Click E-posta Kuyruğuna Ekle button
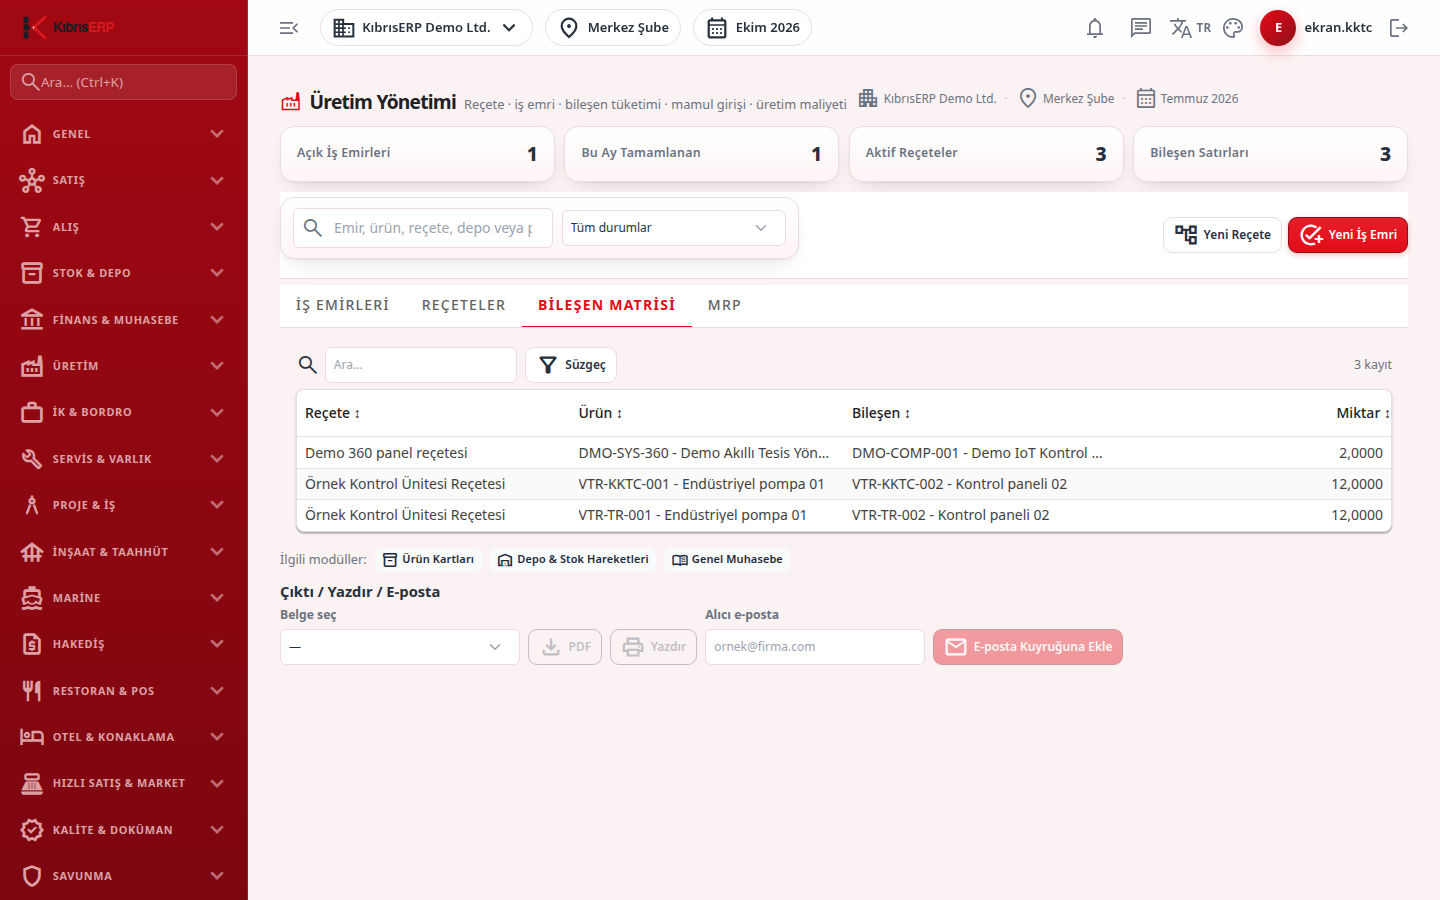This screenshot has height=900, width=1440. [x=1028, y=647]
